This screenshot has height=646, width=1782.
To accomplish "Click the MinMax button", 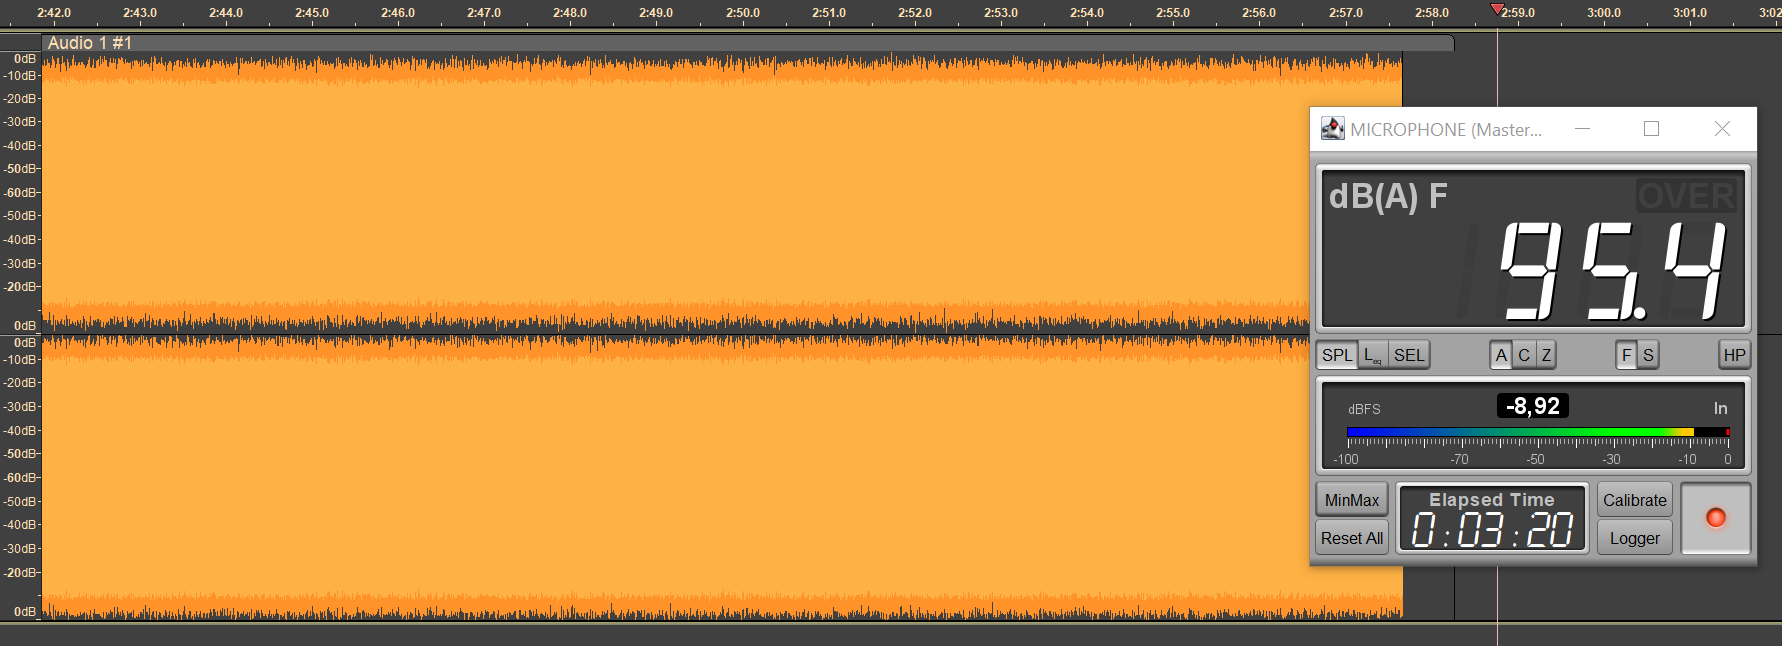I will [x=1352, y=500].
